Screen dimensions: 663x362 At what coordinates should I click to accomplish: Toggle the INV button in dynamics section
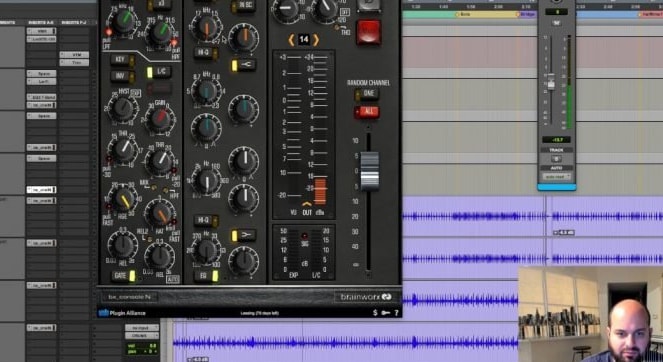point(123,77)
